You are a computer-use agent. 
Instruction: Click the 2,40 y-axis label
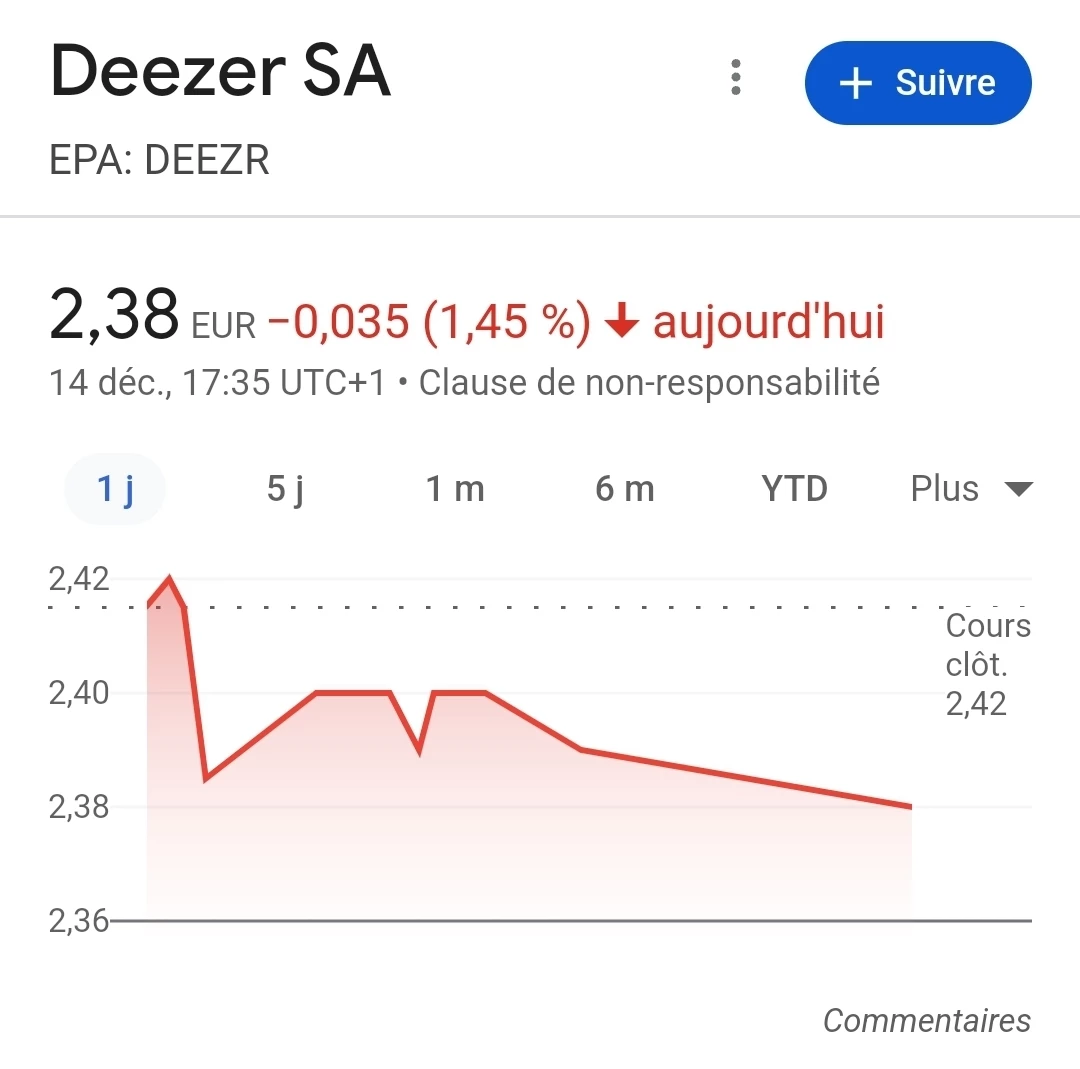[x=76, y=692]
